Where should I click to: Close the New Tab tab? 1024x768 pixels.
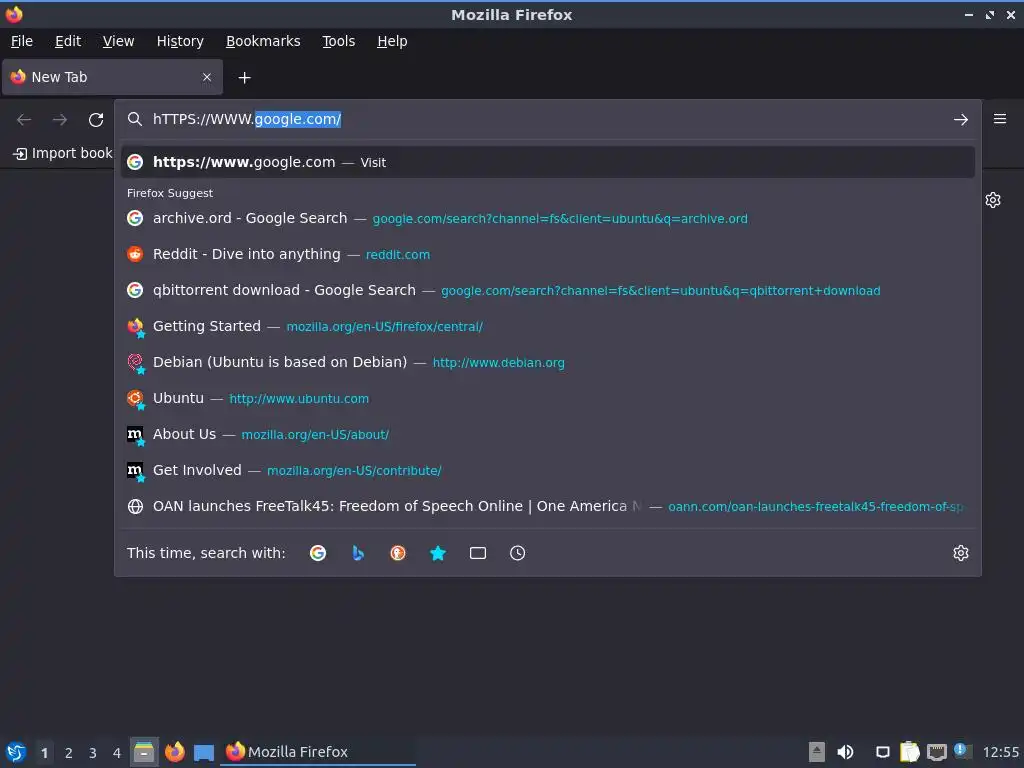pyautogui.click(x=207, y=77)
